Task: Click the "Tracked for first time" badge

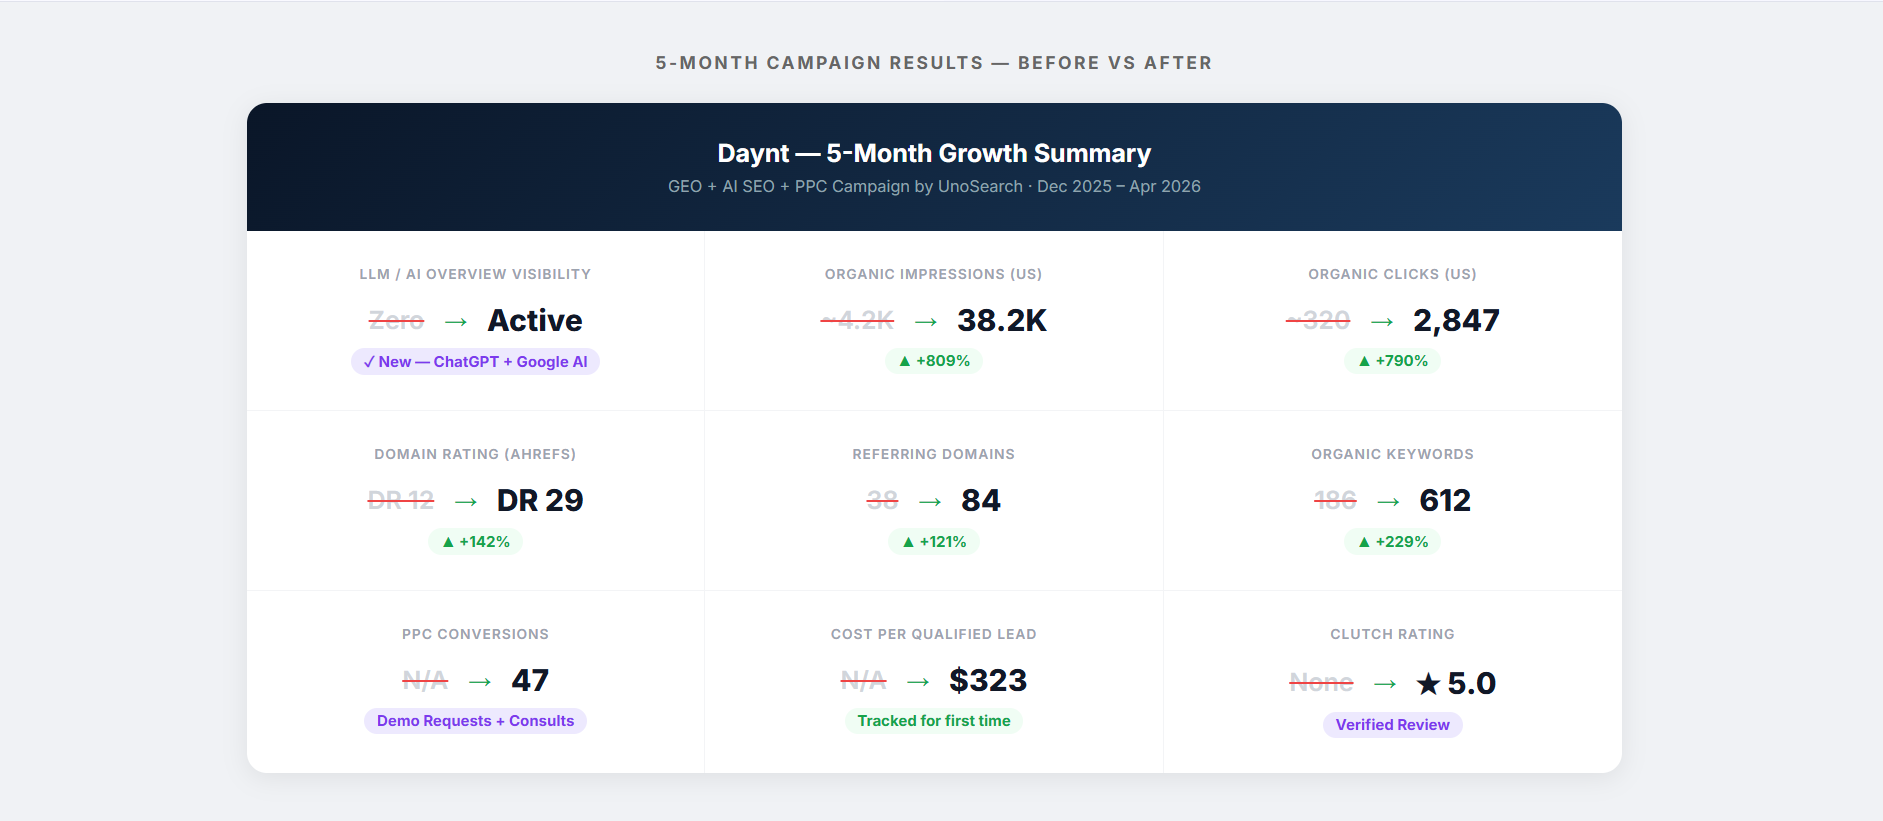Action: pyautogui.click(x=934, y=721)
